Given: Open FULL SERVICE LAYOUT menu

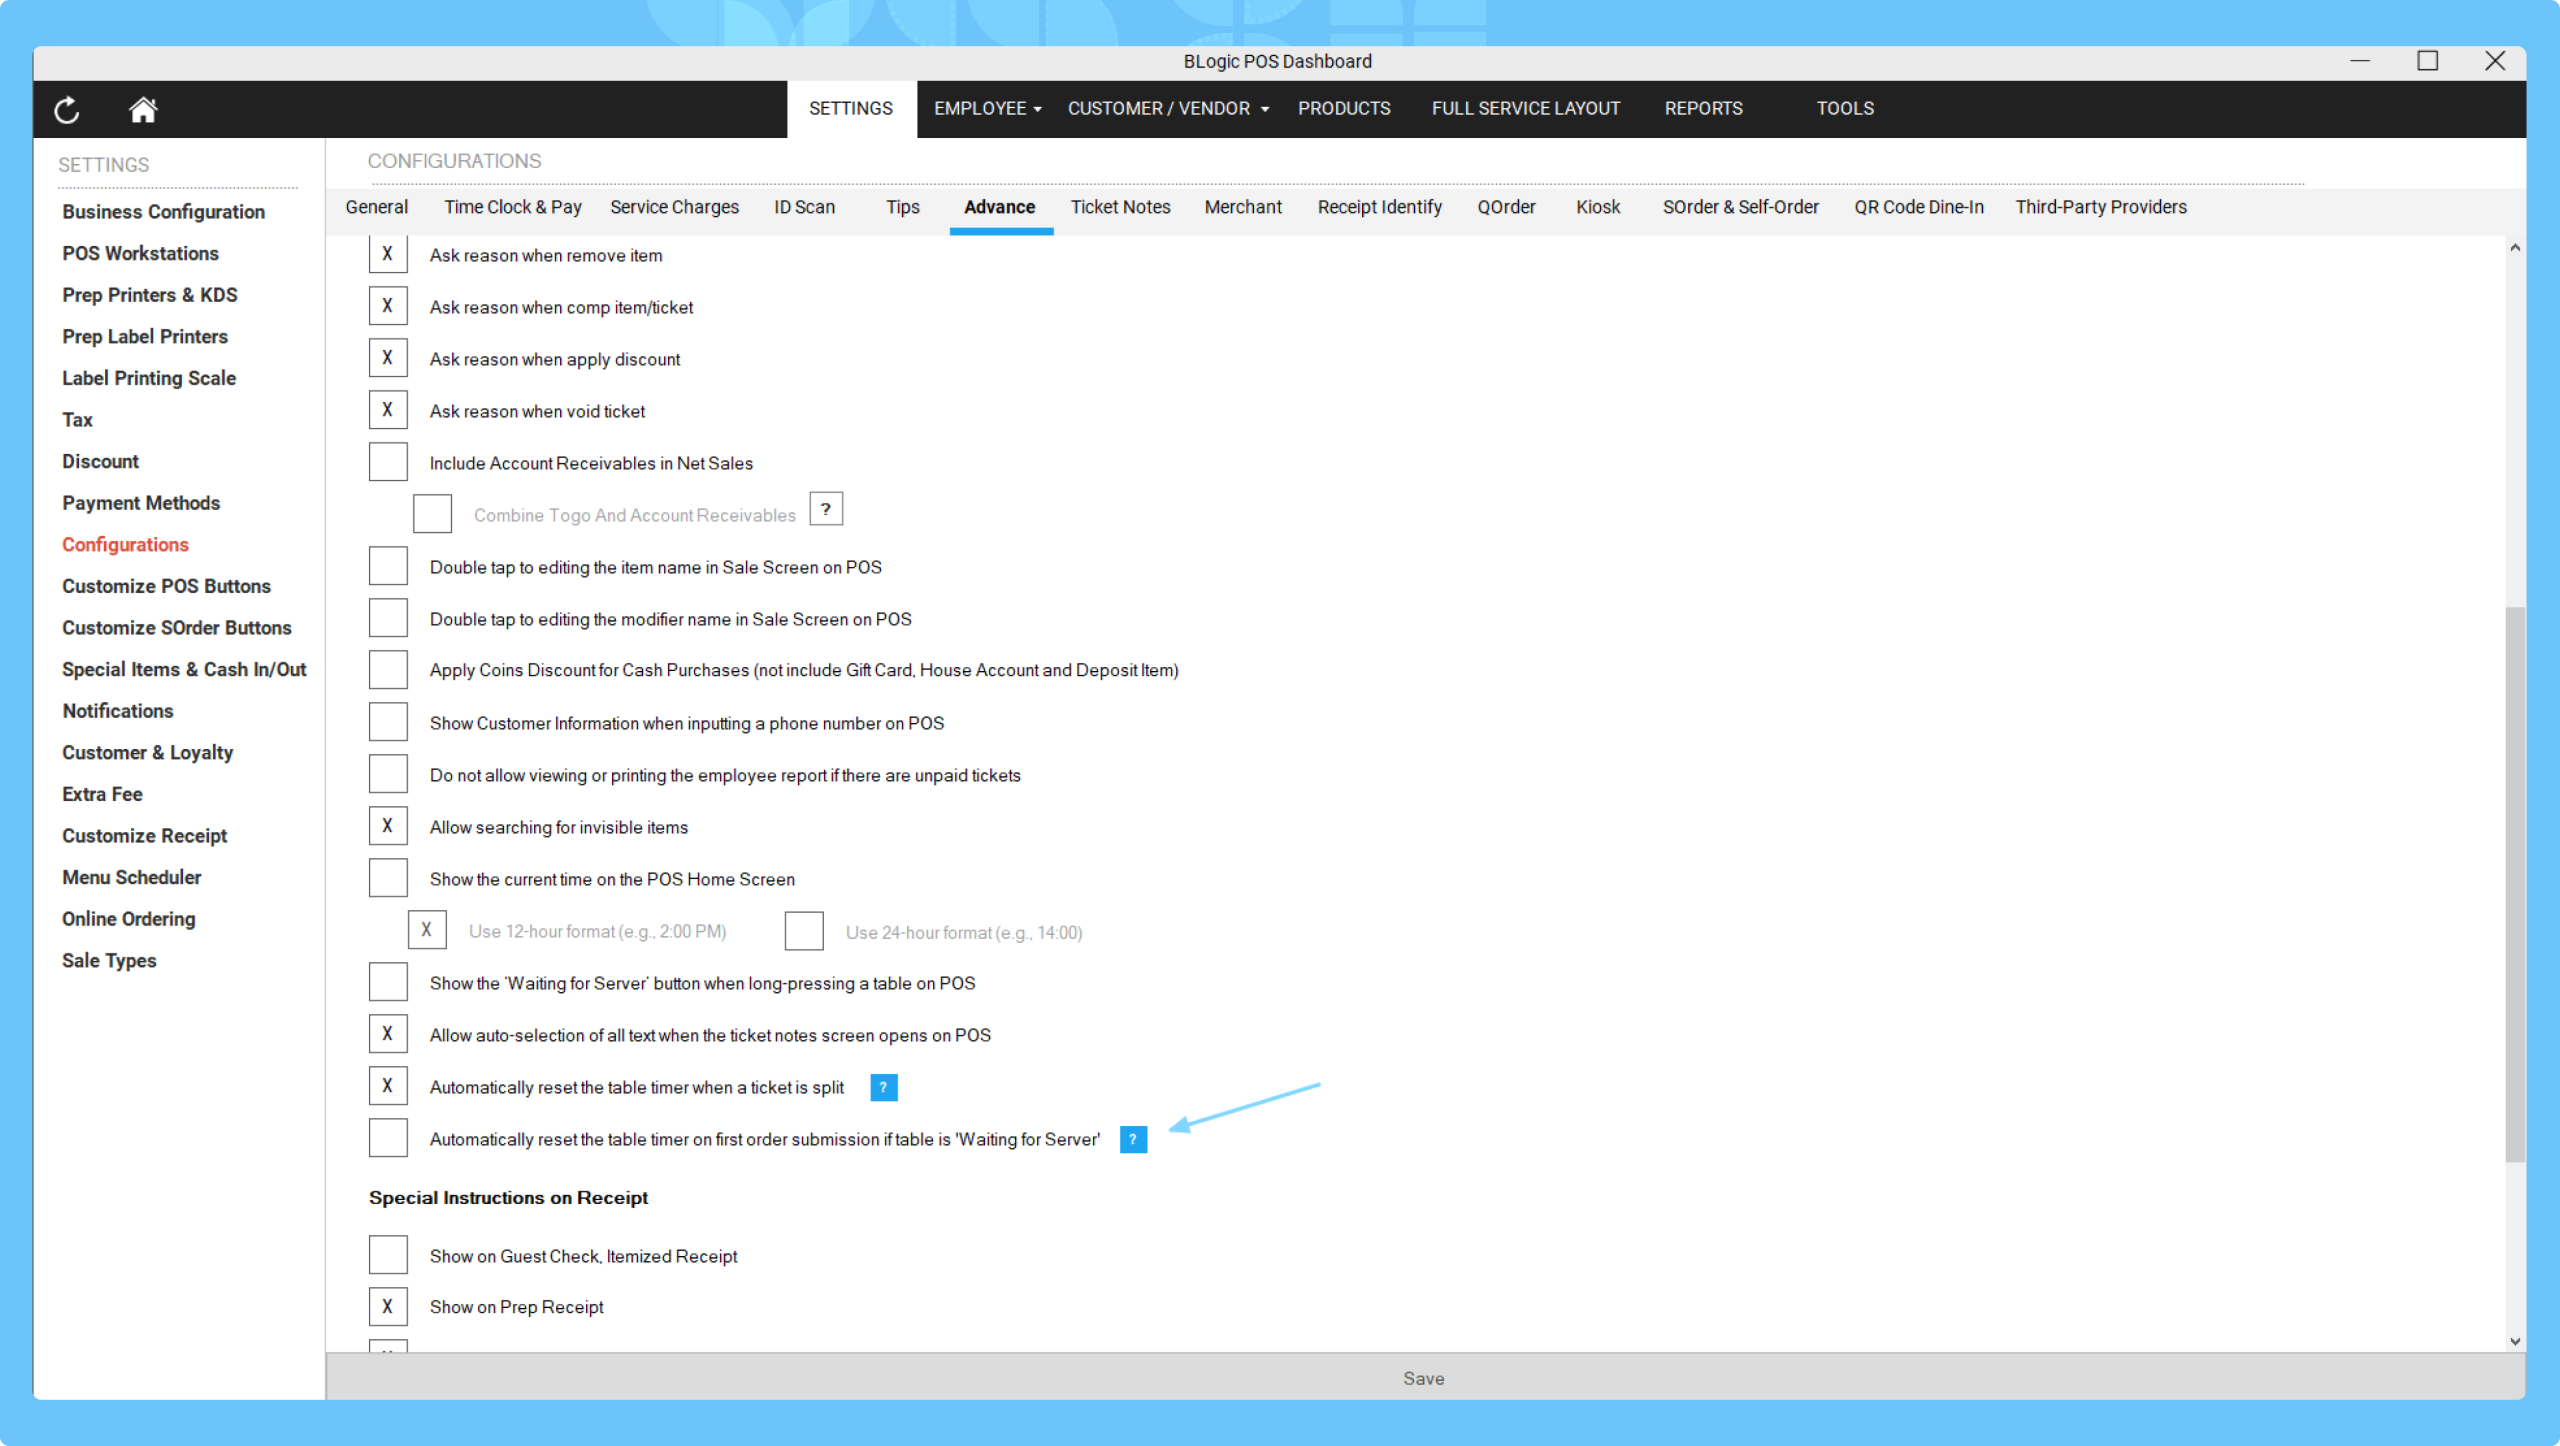Looking at the screenshot, I should point(1525,108).
